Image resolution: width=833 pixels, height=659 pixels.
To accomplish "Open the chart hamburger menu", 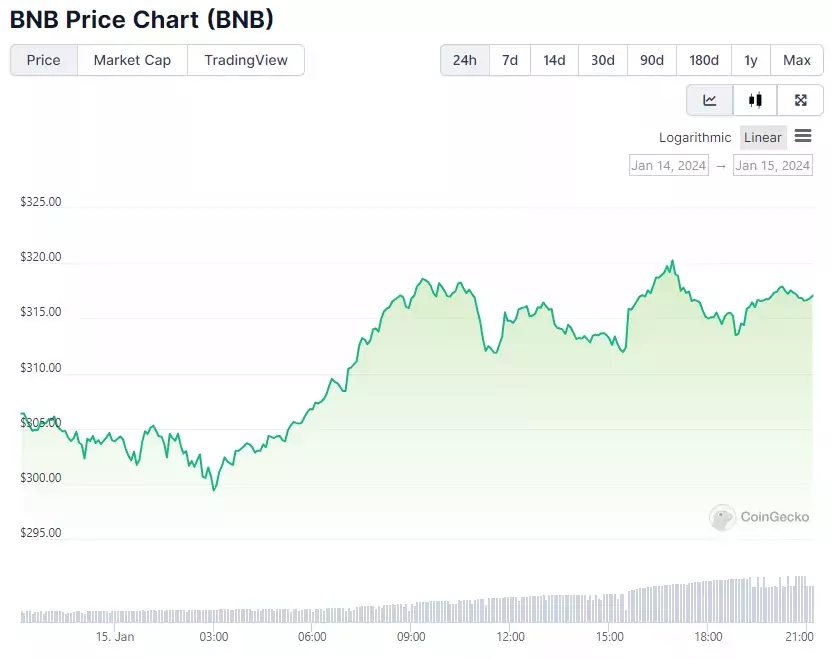I will pos(803,136).
